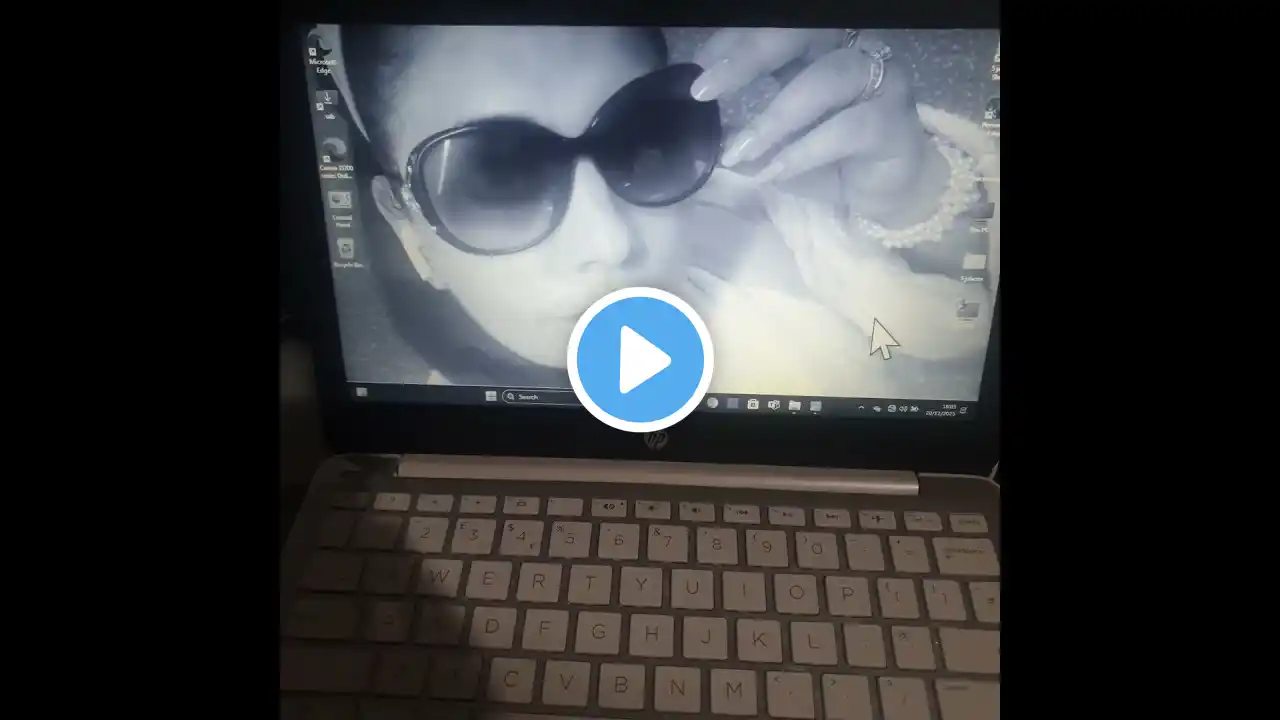Screen dimensions: 1280x720
Task: Open Microsoft Store from the taskbar
Action: point(753,404)
